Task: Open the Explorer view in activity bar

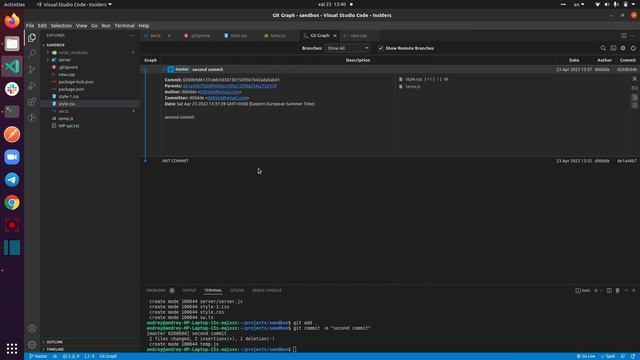Action: (32, 38)
